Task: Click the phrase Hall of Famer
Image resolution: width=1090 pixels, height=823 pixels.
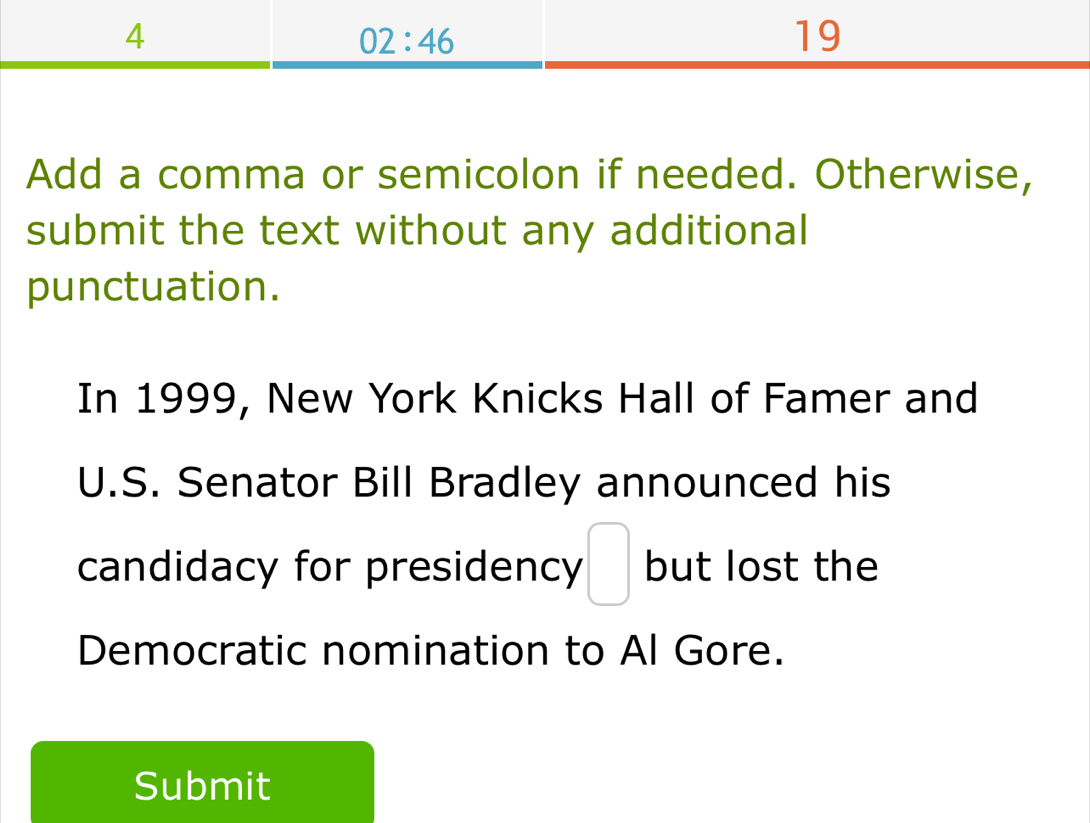Action: pyautogui.click(x=756, y=399)
